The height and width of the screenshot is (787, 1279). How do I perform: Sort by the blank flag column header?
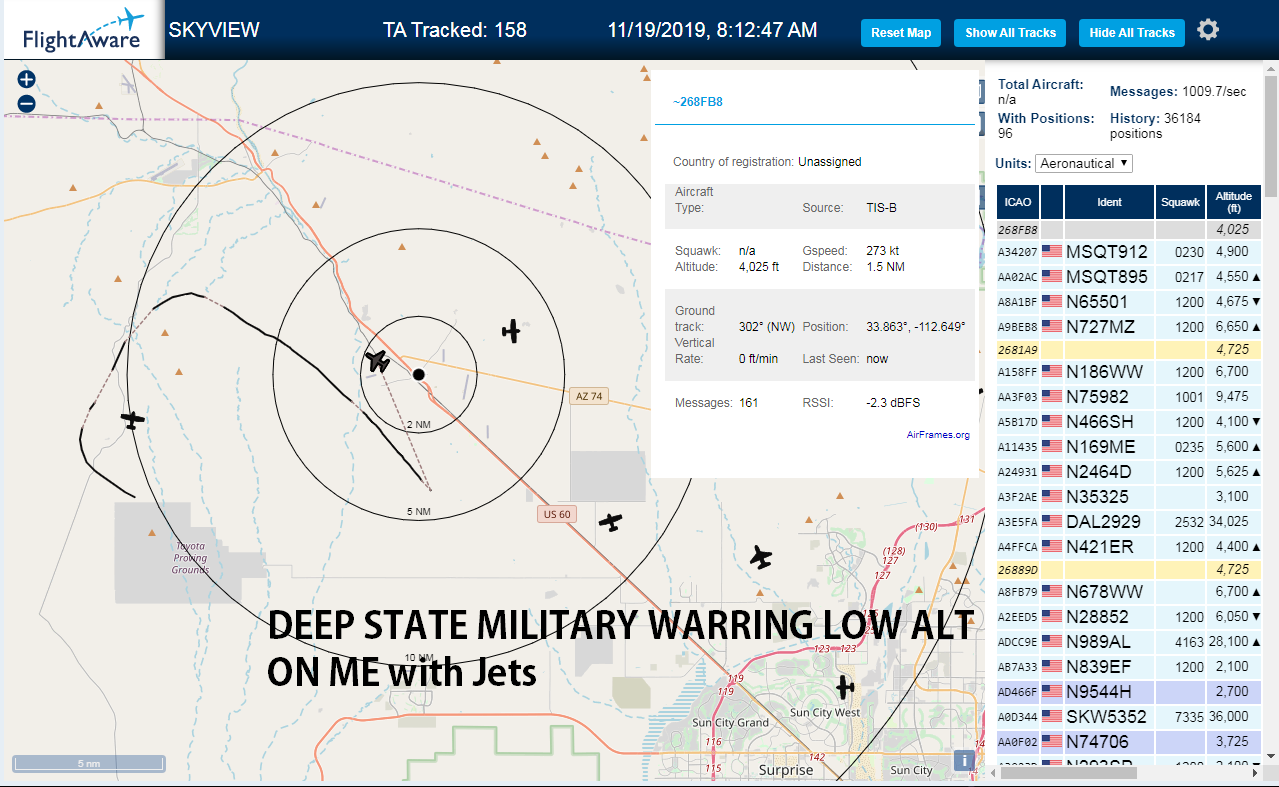[1052, 202]
